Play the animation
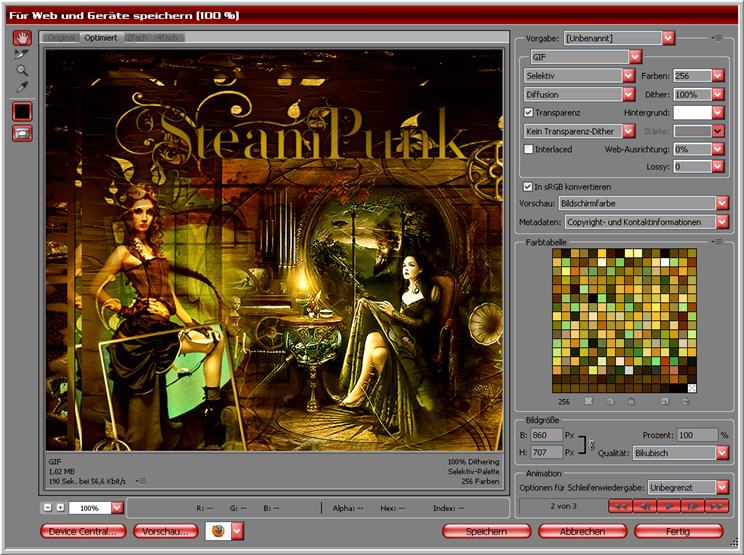 coord(669,506)
